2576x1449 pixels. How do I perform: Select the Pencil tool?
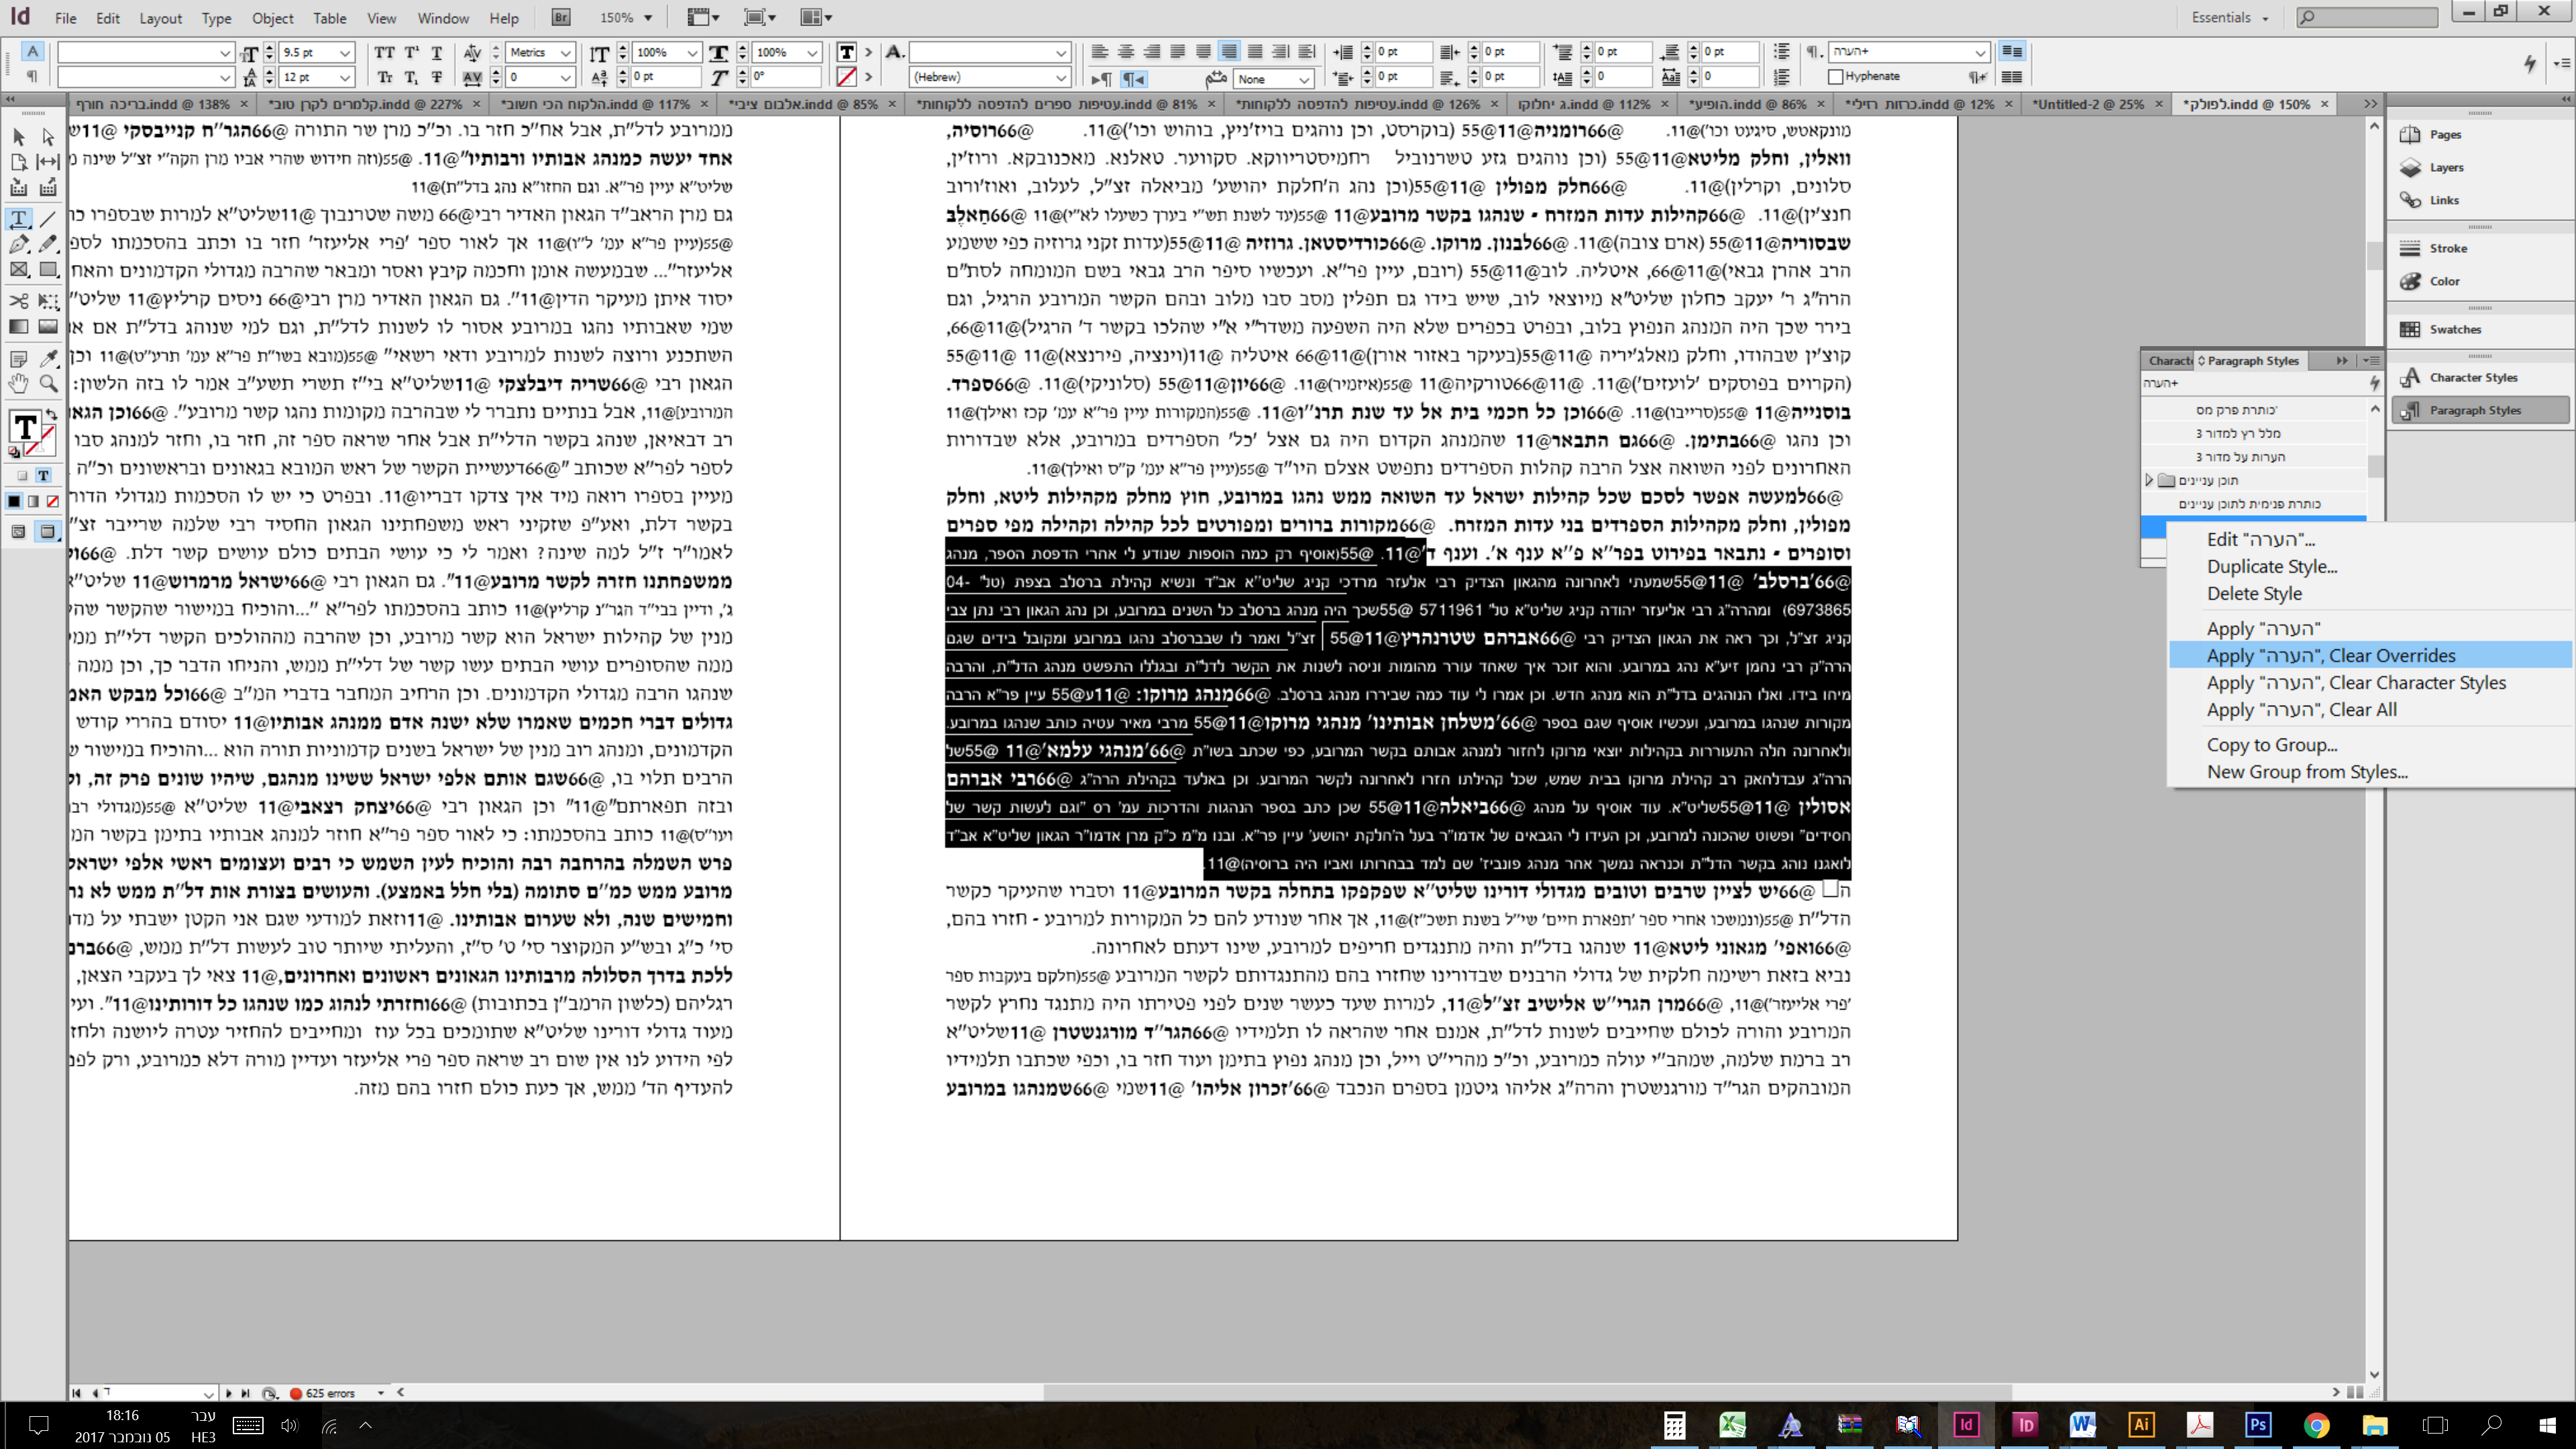pos(48,244)
